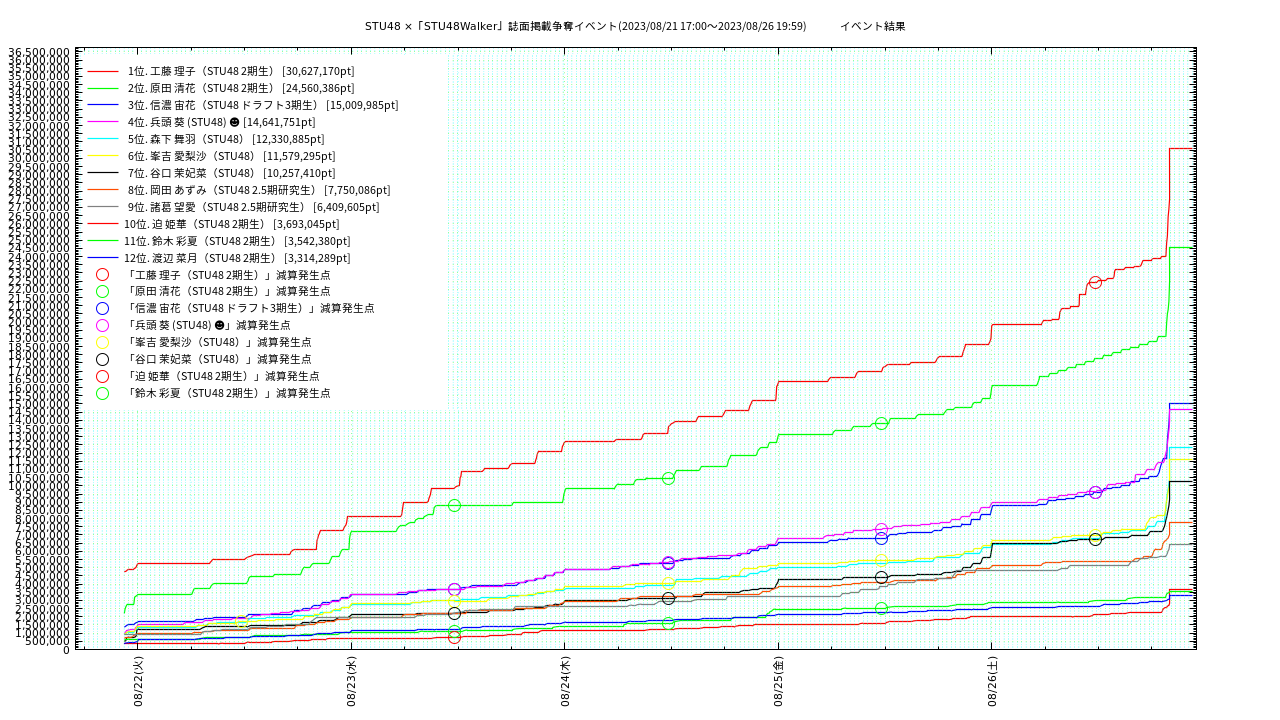Select legend entry 11位 鈴木 彩夏 3,542,380pt
Image resolution: width=1280 pixels, height=720 pixels.
coord(237,241)
